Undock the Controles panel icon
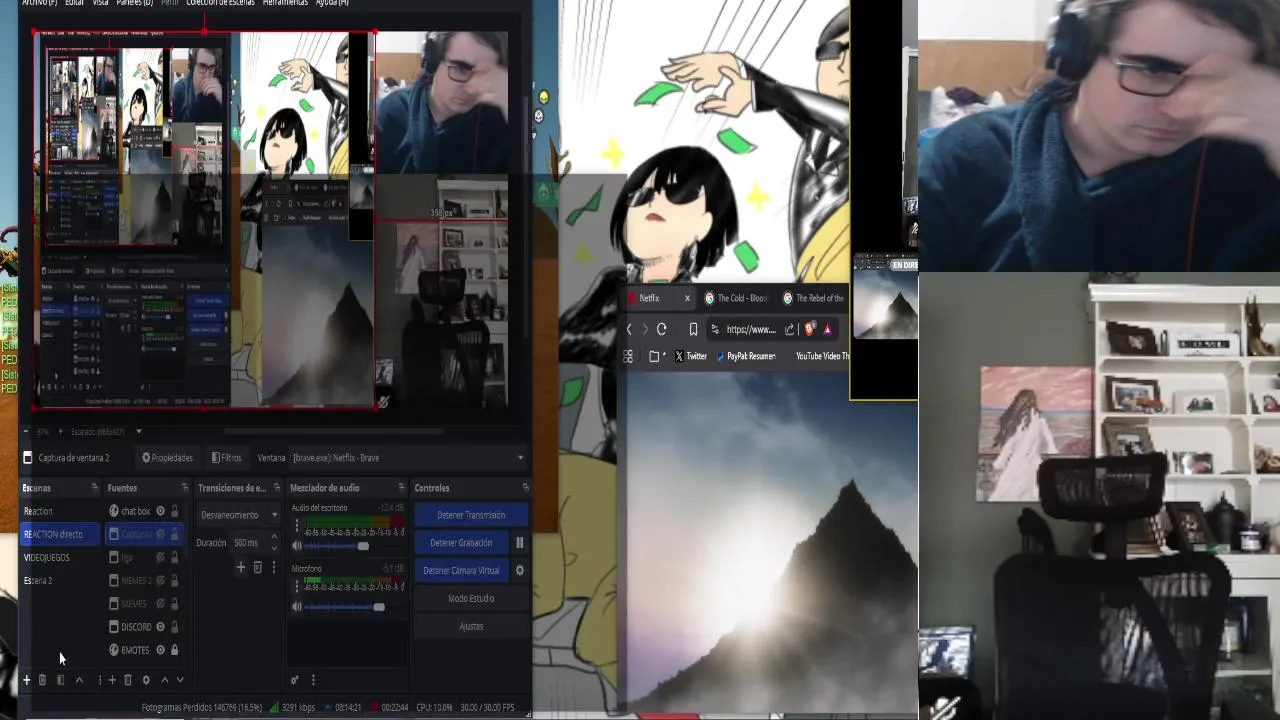Image resolution: width=1280 pixels, height=720 pixels. point(525,488)
